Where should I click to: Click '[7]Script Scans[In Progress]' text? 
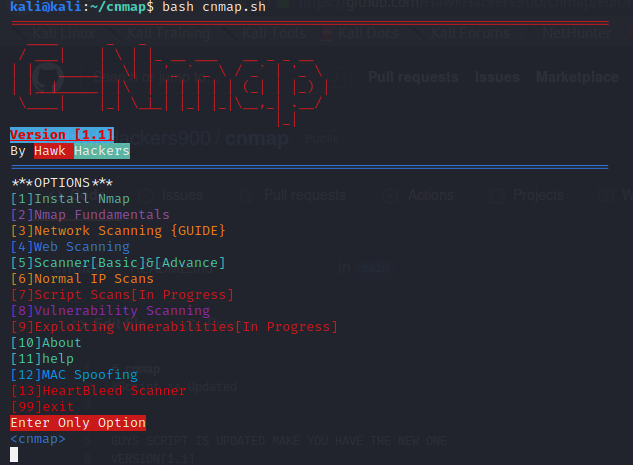pos(122,295)
